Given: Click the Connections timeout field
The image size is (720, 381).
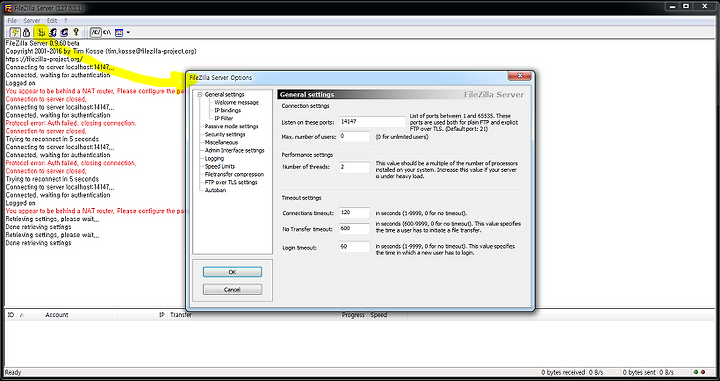Looking at the screenshot, I should 354,213.
